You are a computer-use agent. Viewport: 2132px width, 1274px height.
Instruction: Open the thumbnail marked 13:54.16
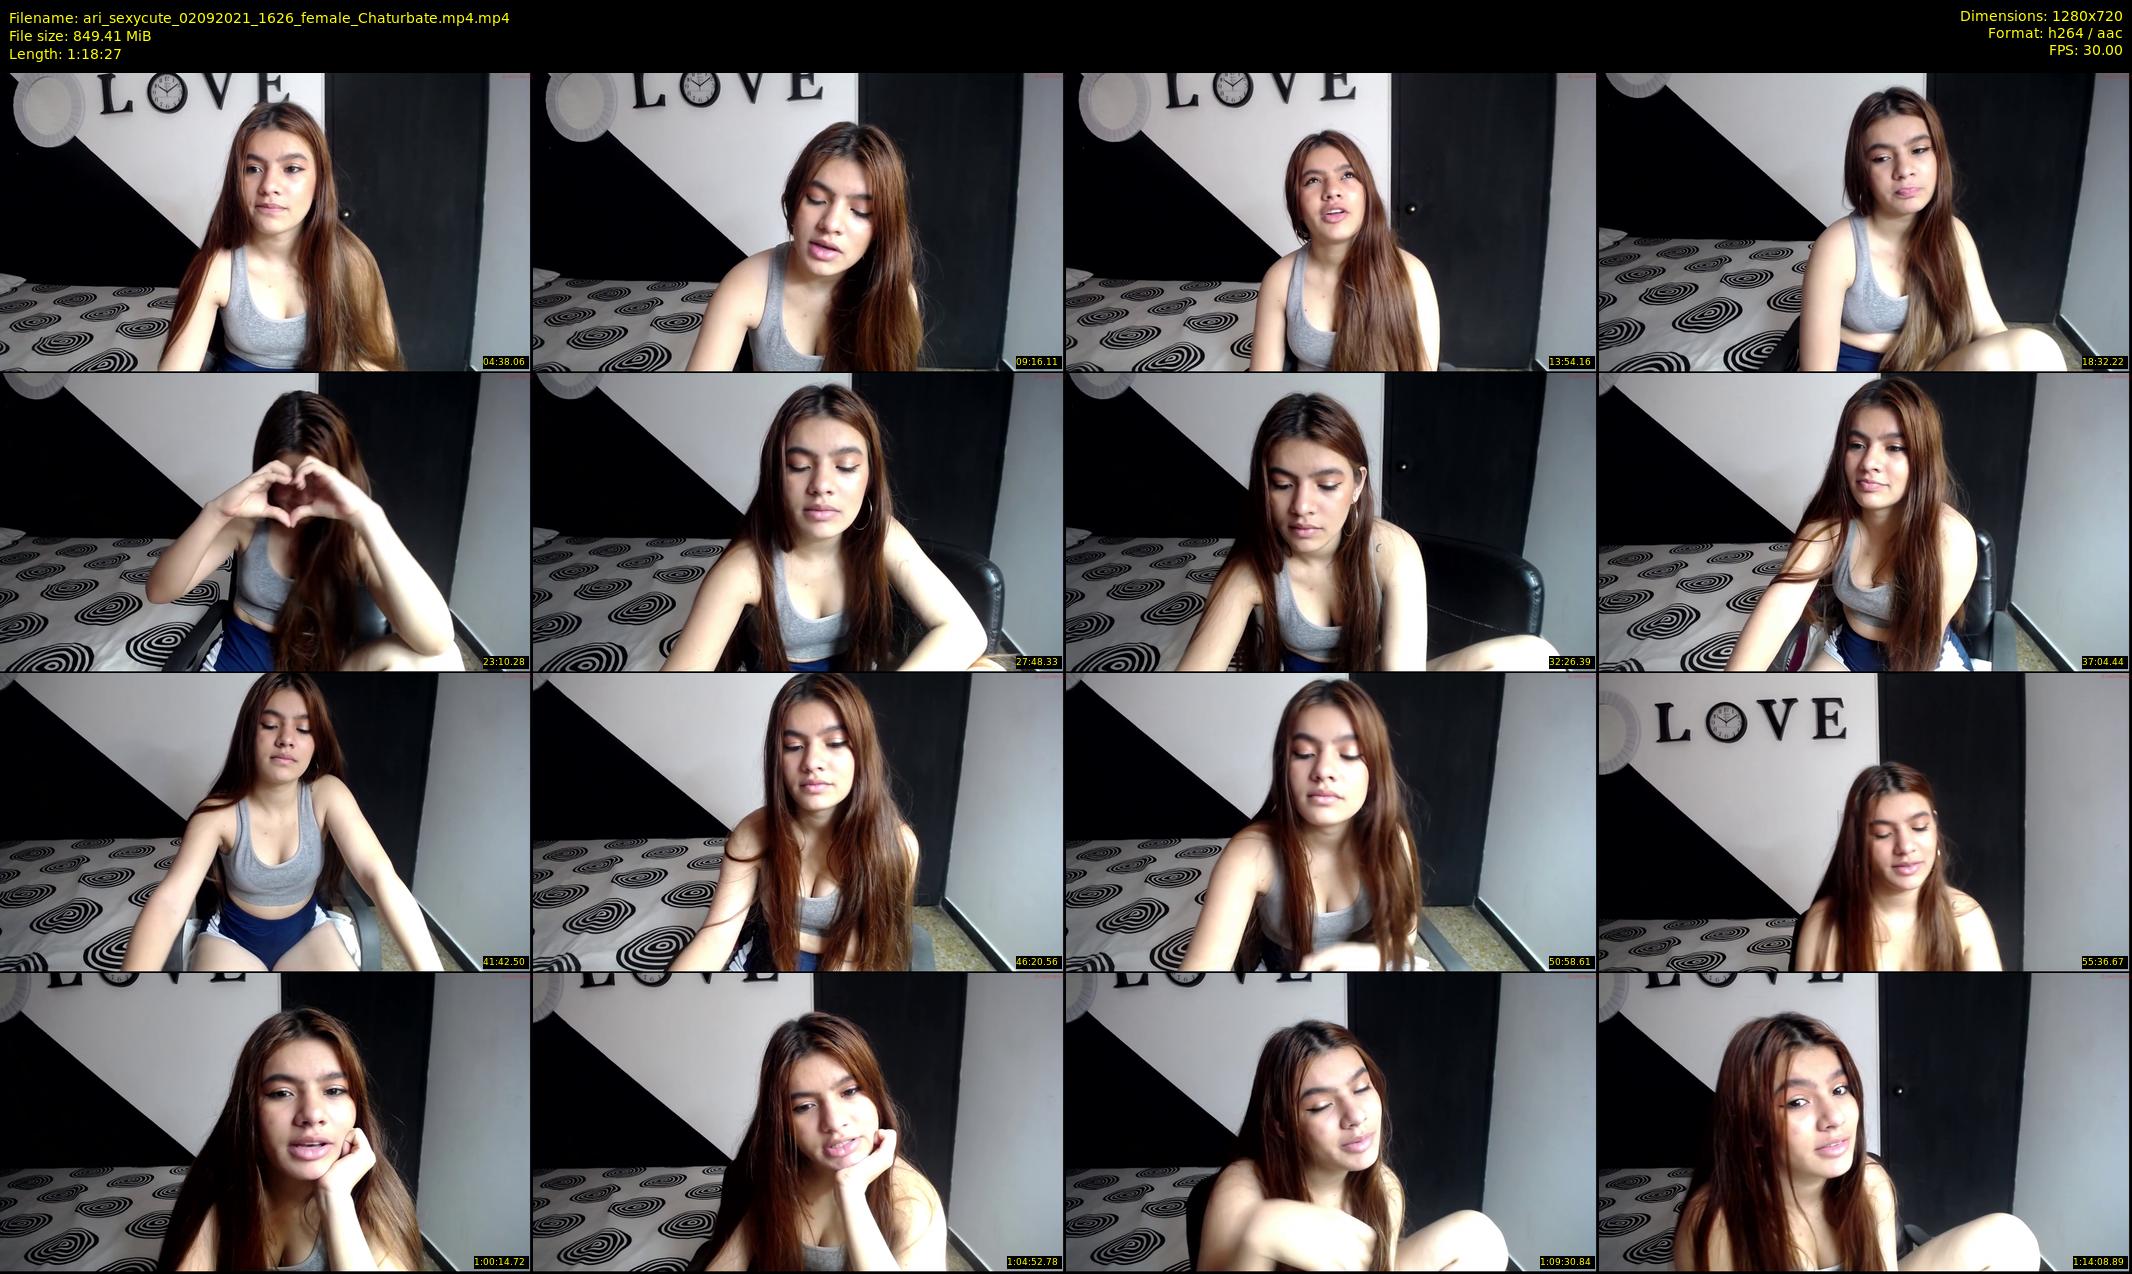[1330, 222]
